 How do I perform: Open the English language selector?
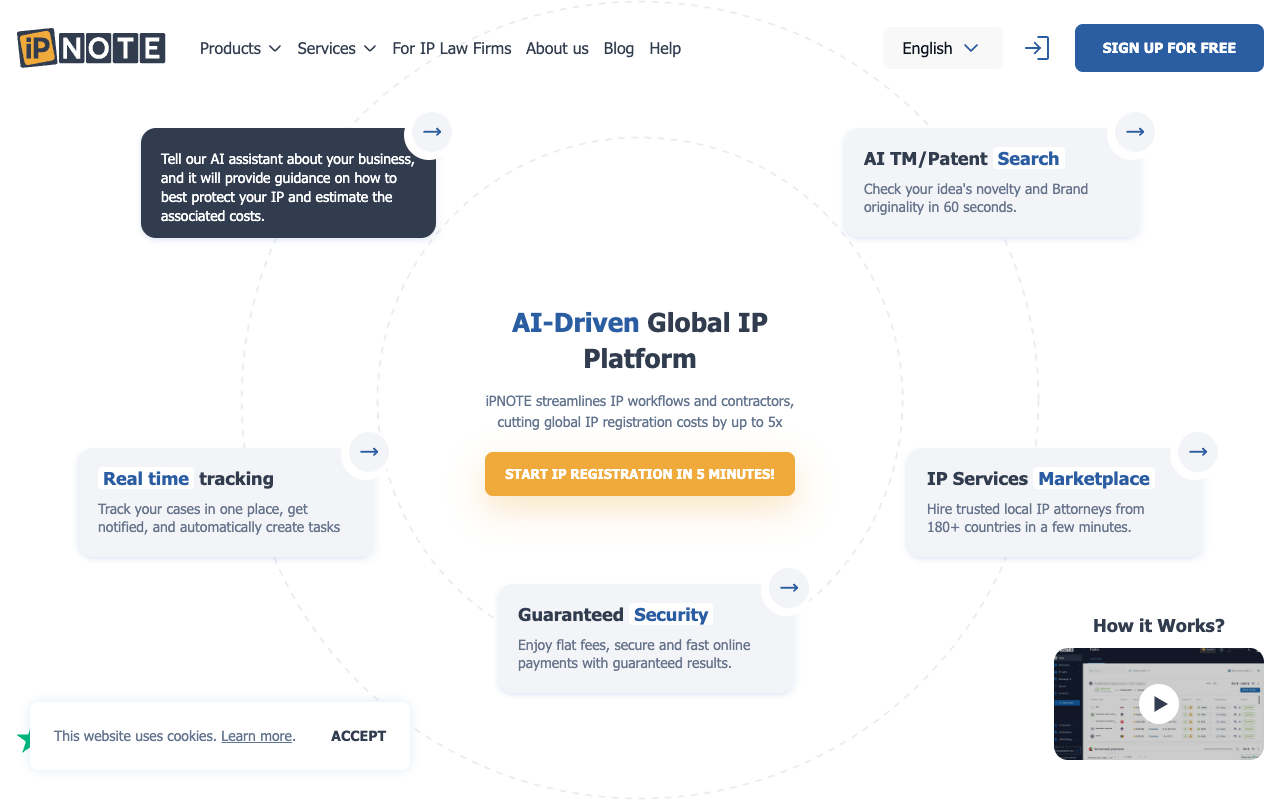tap(942, 48)
